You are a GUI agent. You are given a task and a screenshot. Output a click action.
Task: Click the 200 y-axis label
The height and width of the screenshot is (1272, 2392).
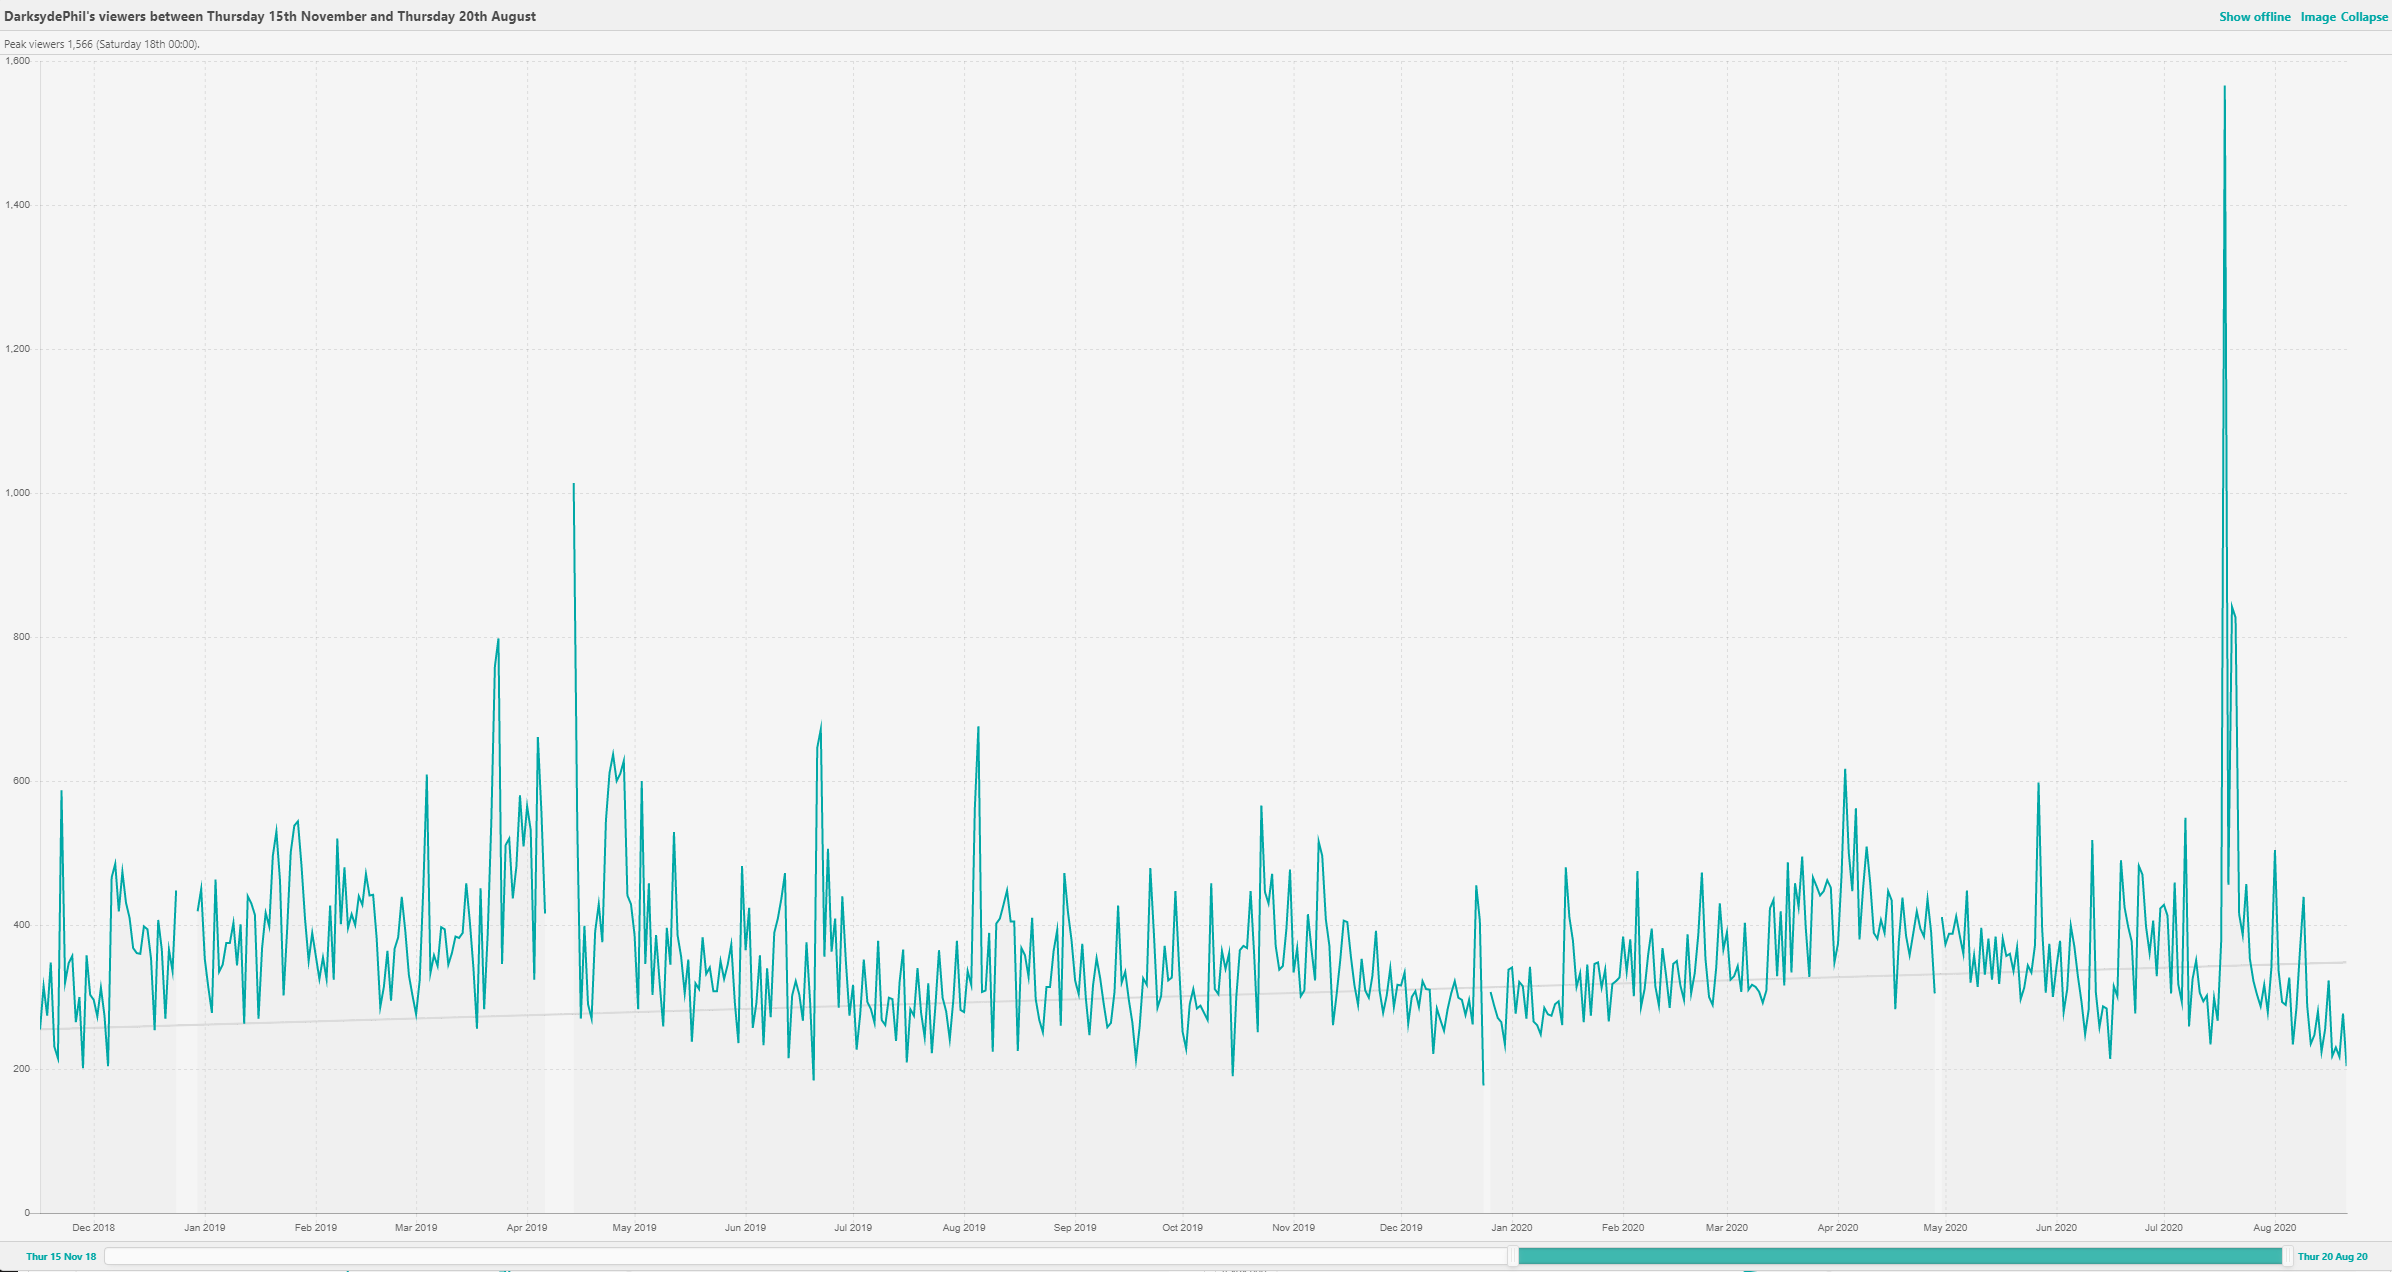tap(21, 1069)
